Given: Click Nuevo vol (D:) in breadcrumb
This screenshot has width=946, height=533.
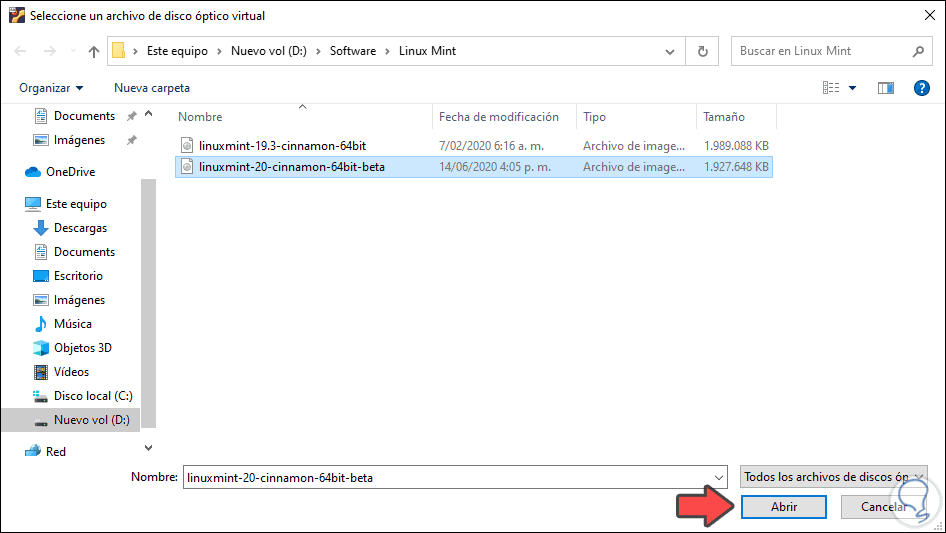Looking at the screenshot, I should [x=268, y=51].
